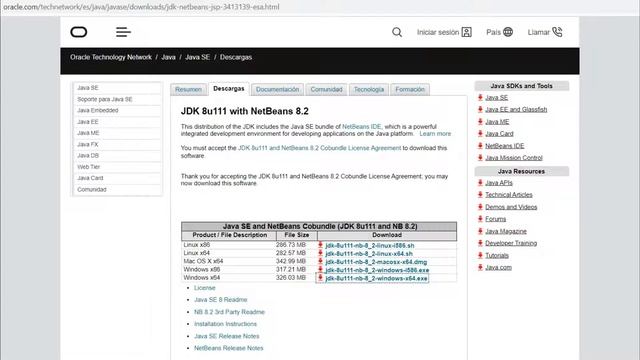
Task: Switch to the Tecnología tab
Action: coord(369,89)
